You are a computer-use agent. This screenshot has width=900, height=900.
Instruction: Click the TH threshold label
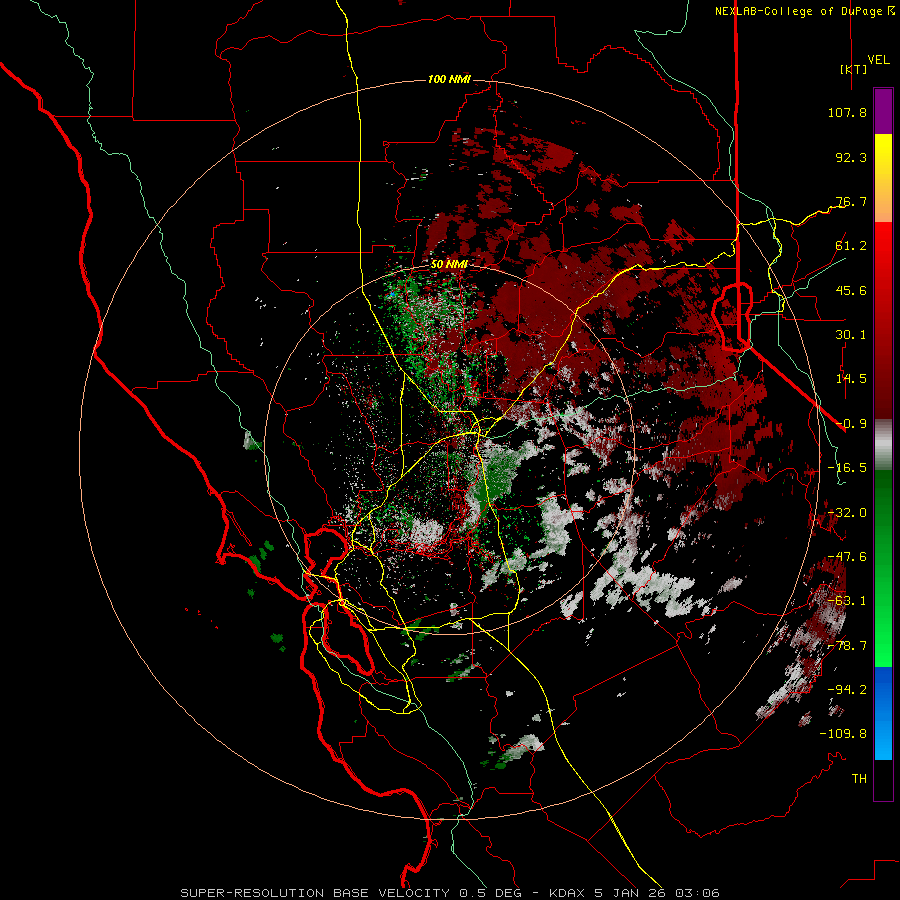coord(859,779)
